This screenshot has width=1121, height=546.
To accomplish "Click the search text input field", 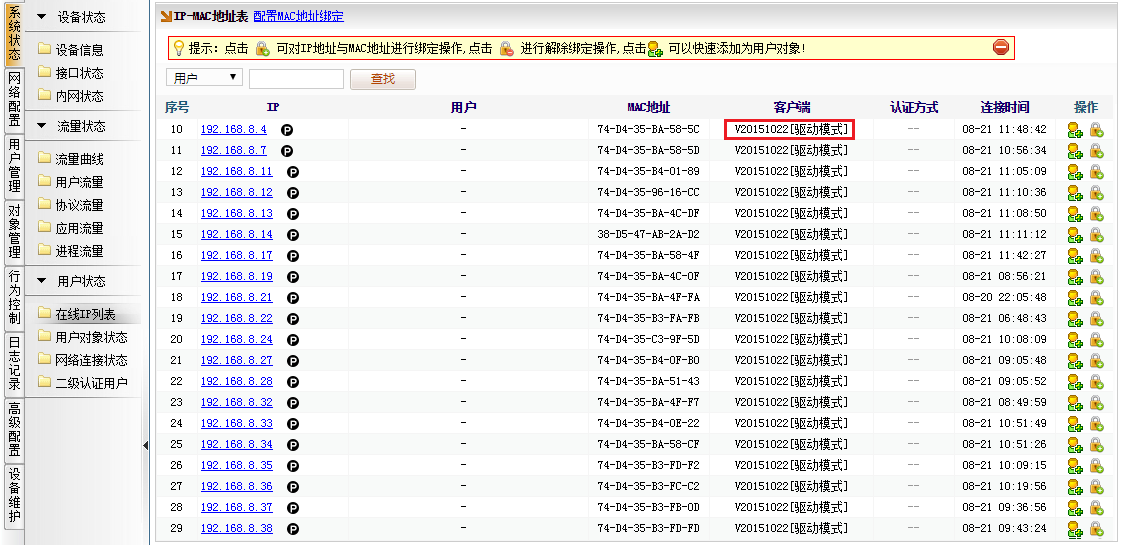I will pos(296,79).
